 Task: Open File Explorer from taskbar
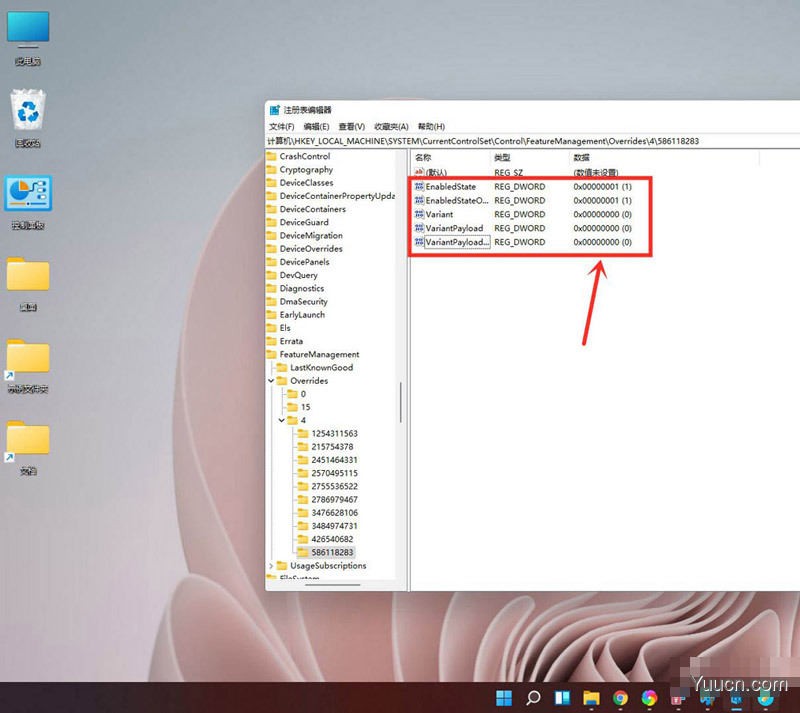point(591,698)
